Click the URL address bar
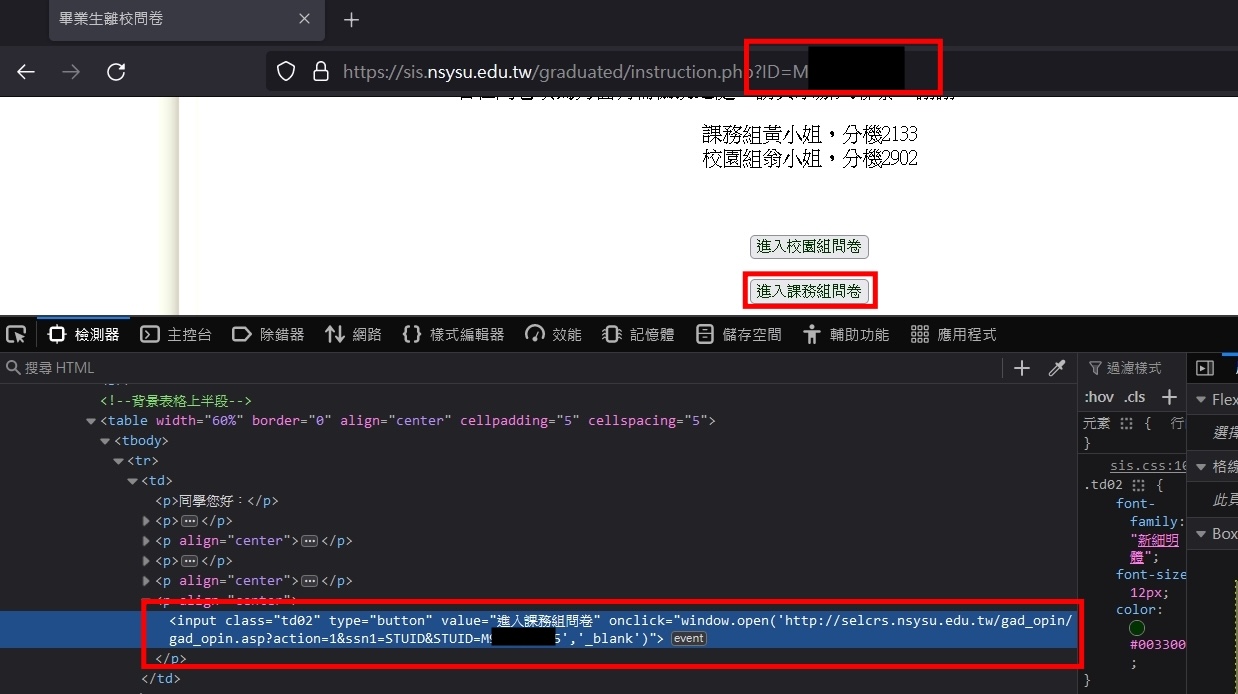 click(x=752, y=71)
